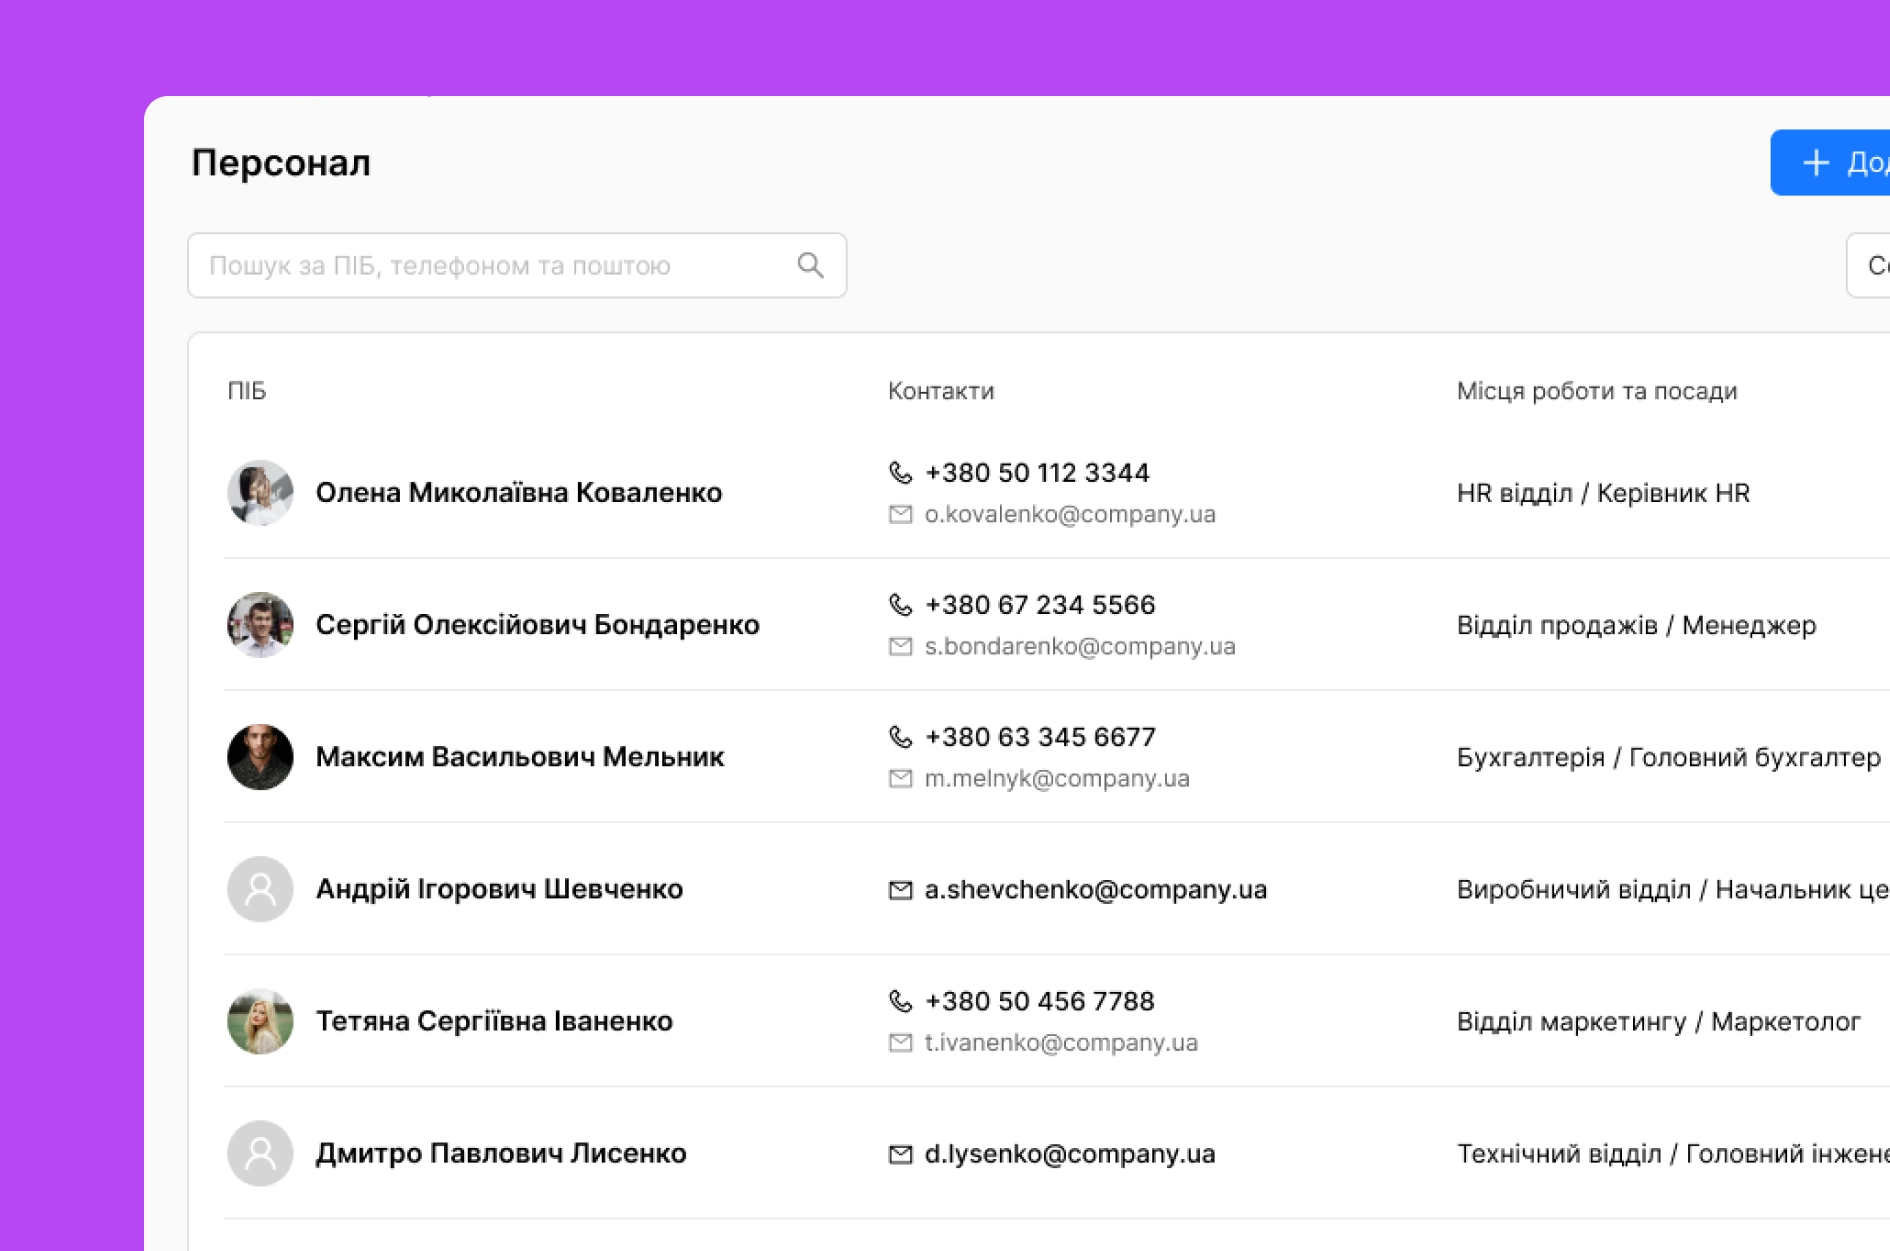Click Андрій Шевченко's placeholder avatar icon

pyautogui.click(x=260, y=889)
